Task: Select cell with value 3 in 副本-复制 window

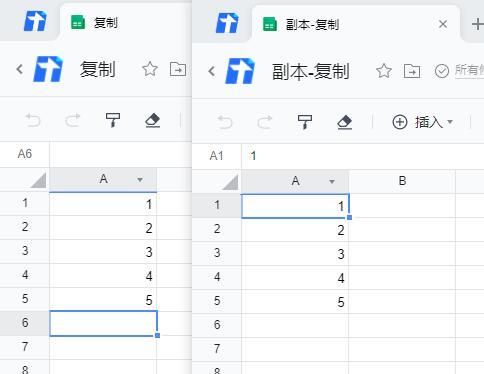Action: coord(295,254)
